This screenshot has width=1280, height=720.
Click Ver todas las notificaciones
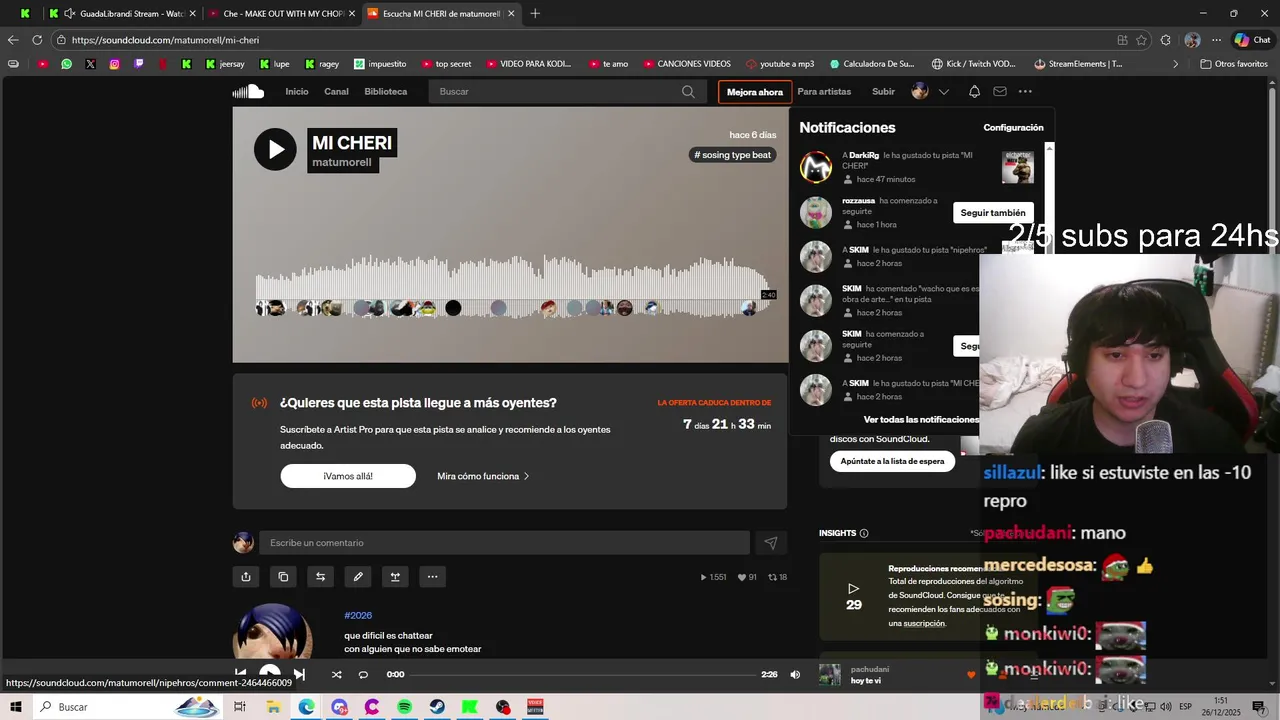921,420
